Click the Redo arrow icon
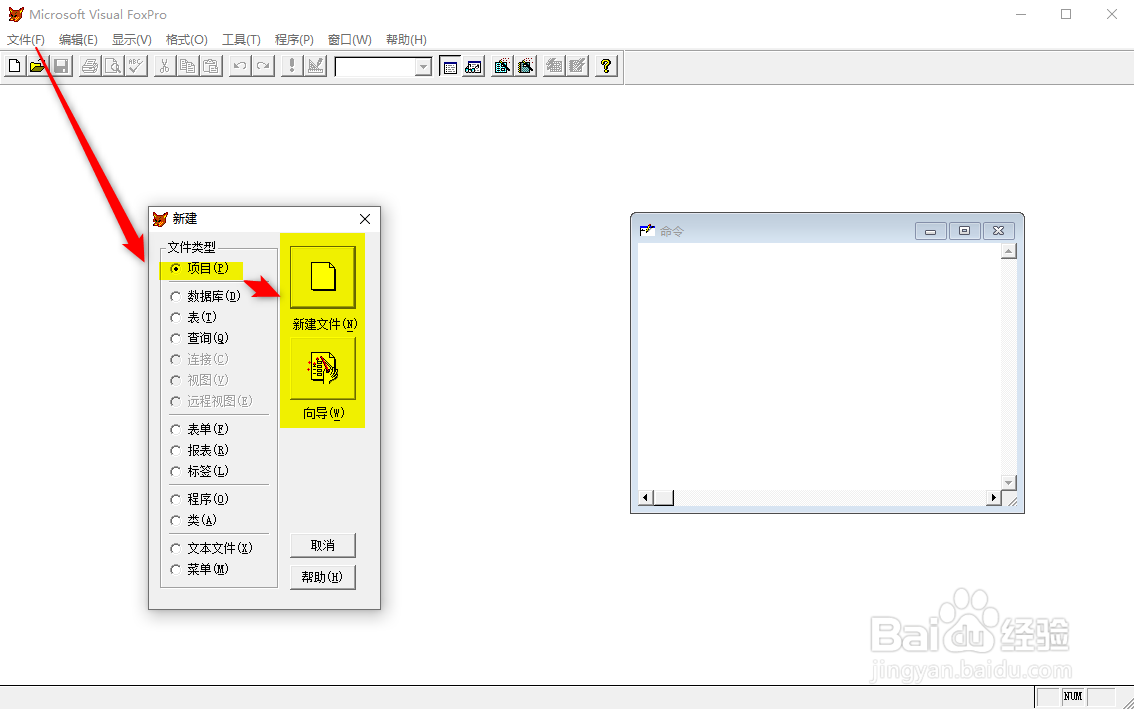The height and width of the screenshot is (709, 1134). tap(263, 67)
